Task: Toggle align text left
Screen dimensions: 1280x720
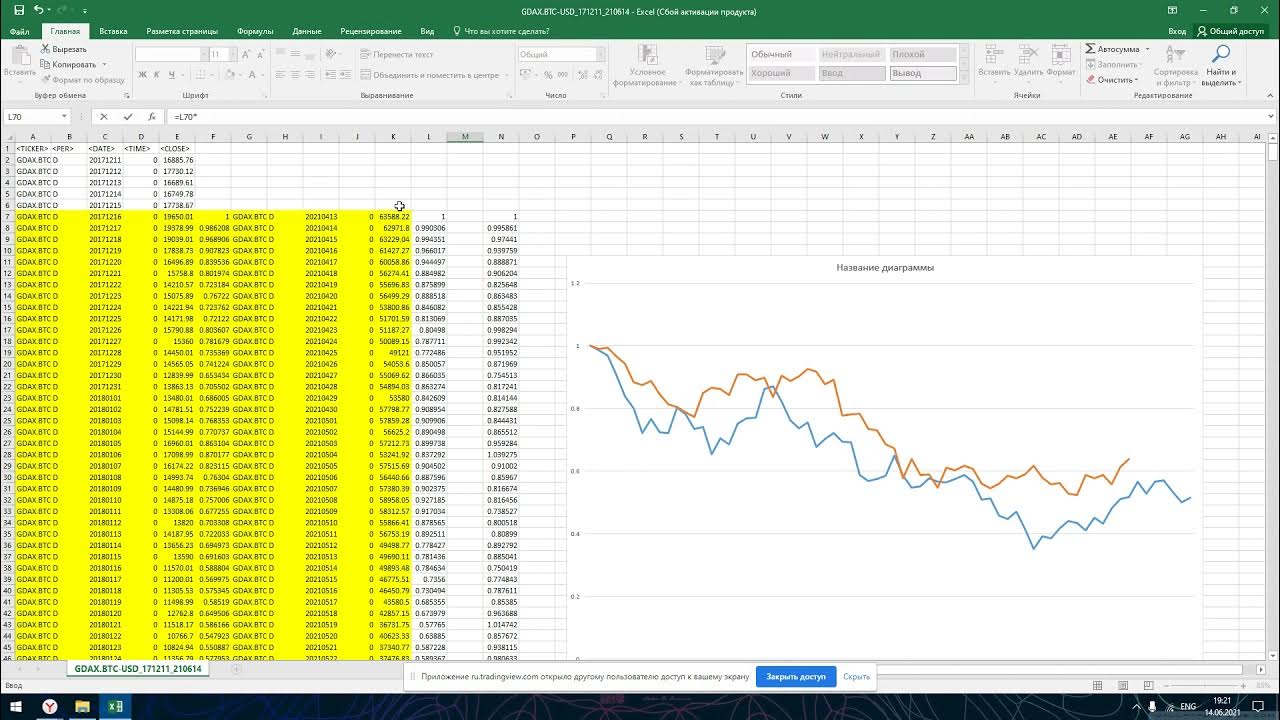Action: 281,74
